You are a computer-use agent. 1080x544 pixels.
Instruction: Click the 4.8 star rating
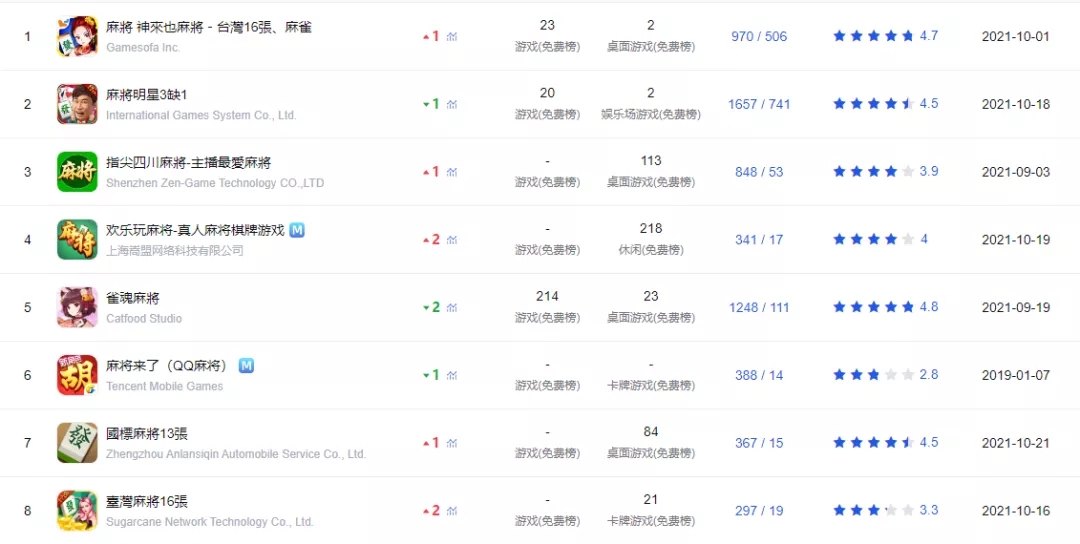(x=885, y=307)
